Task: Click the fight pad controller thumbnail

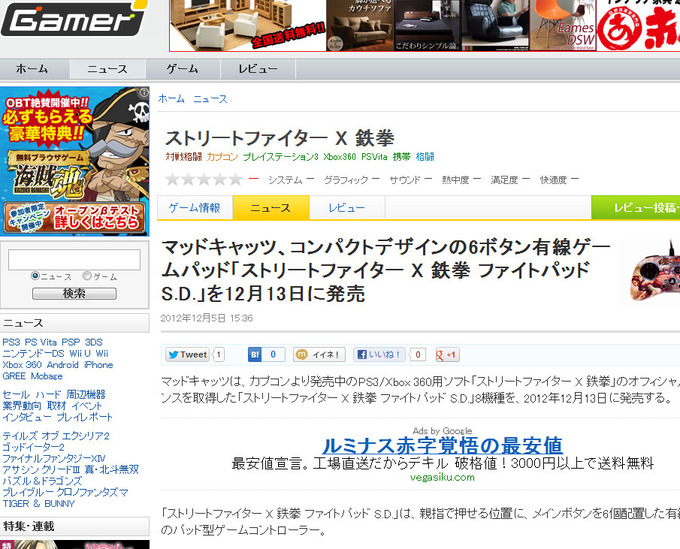Action: point(654,271)
